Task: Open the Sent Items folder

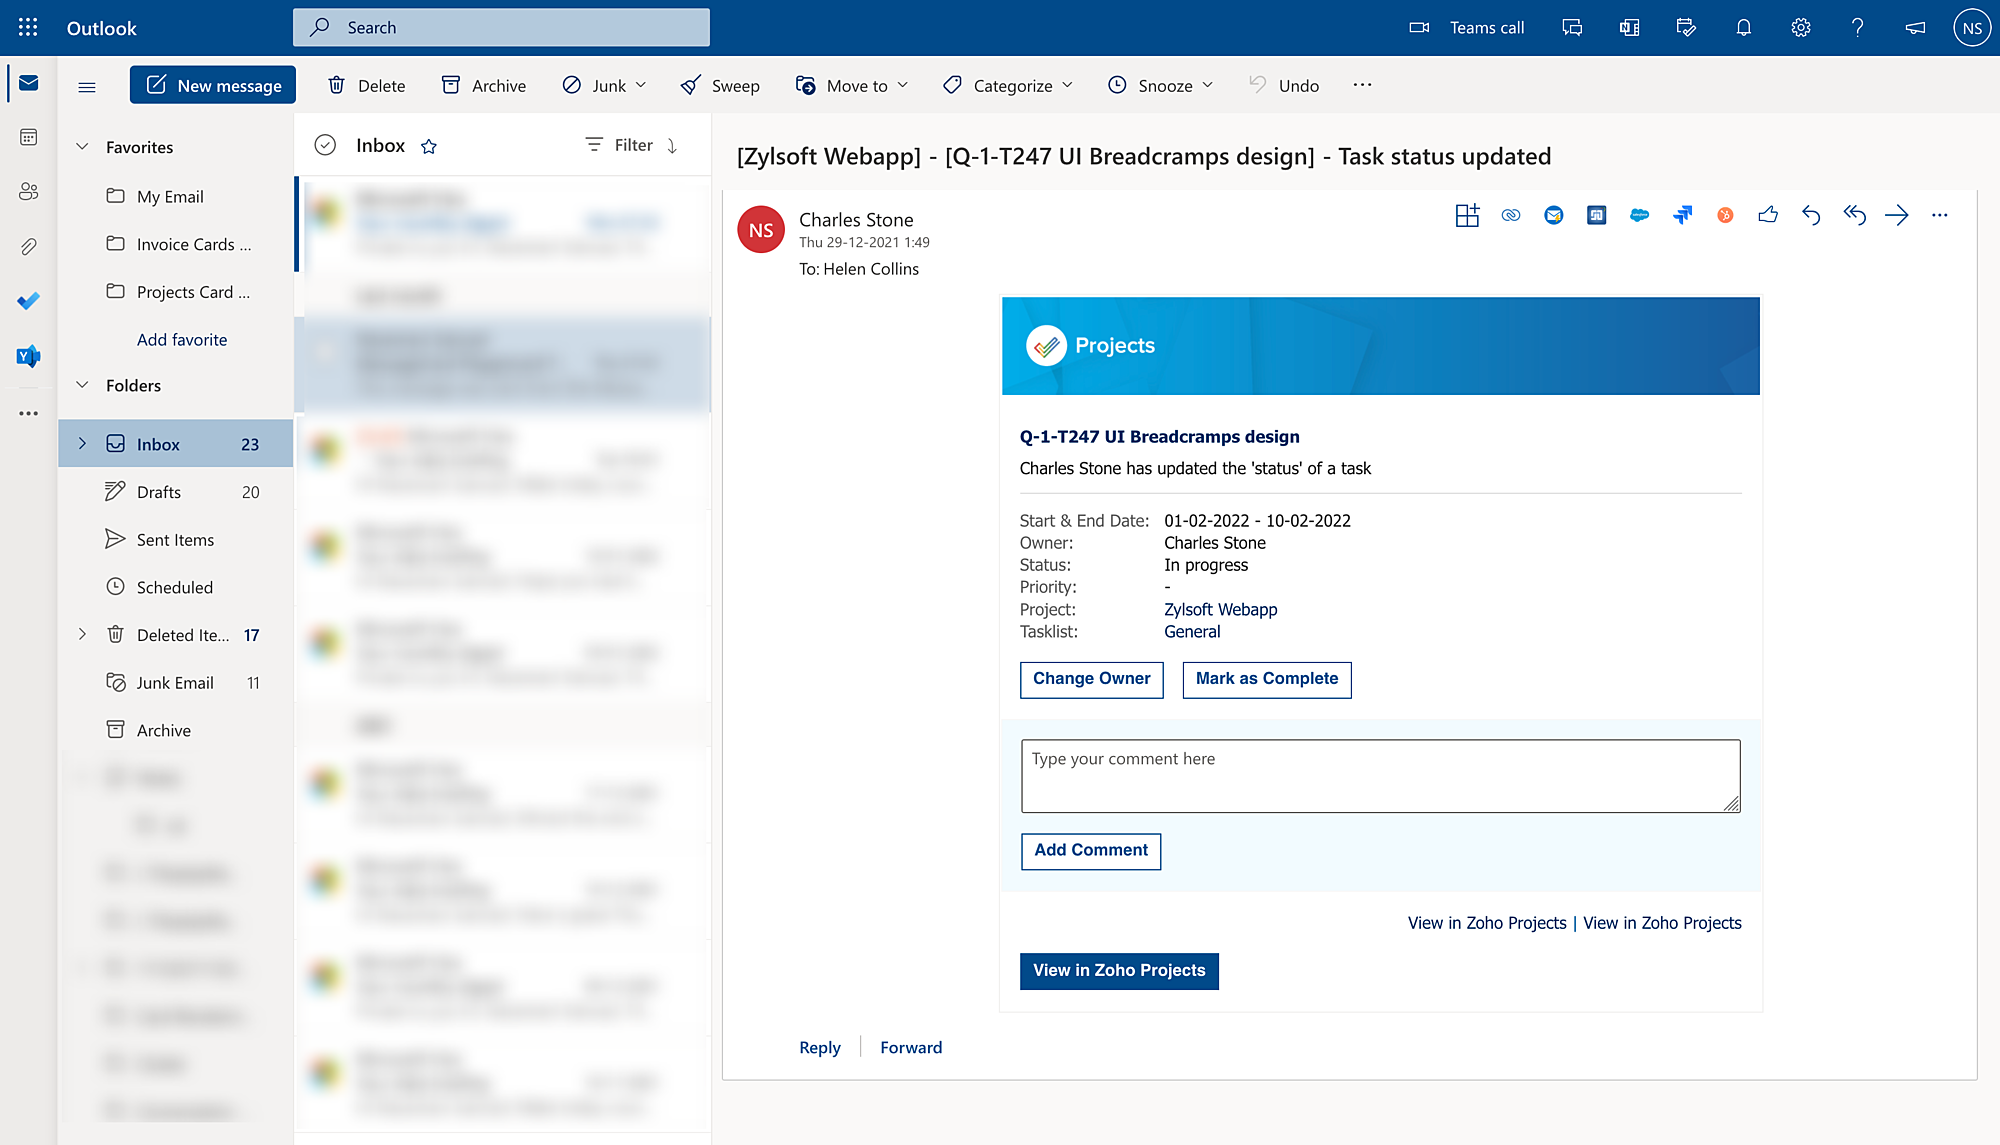Action: pos(176,539)
